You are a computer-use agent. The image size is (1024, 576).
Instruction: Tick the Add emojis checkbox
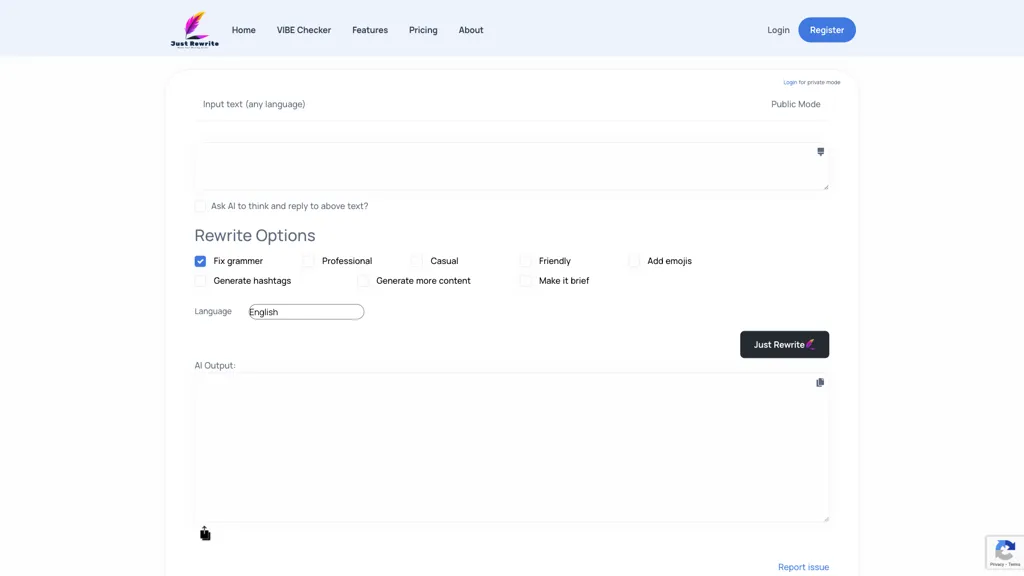click(x=633, y=261)
